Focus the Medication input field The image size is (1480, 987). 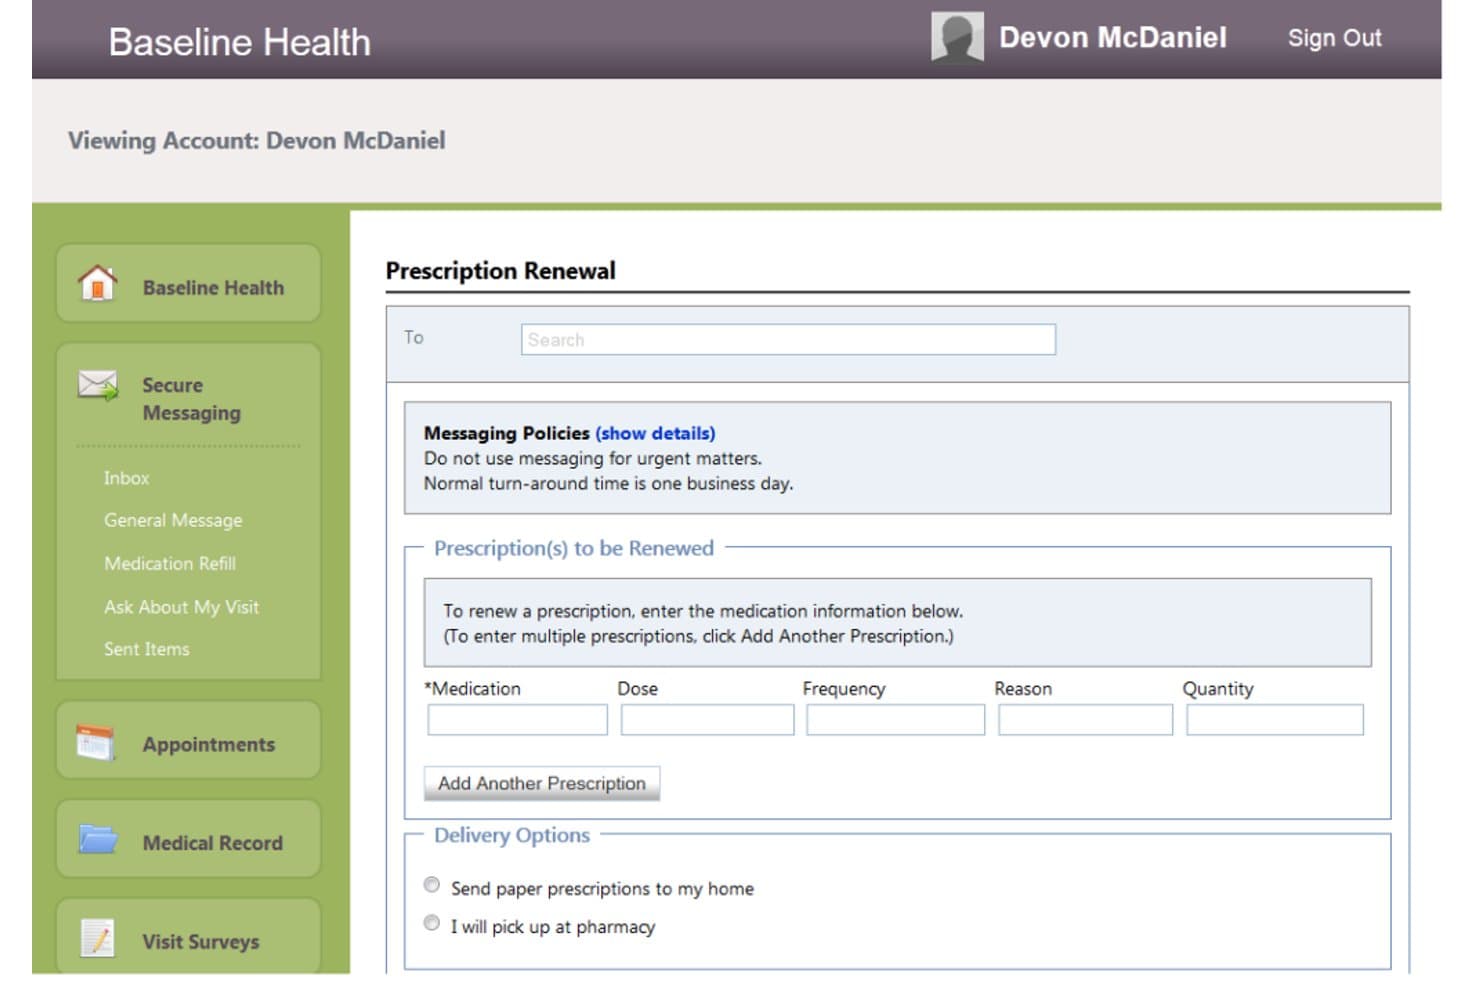[517, 720]
